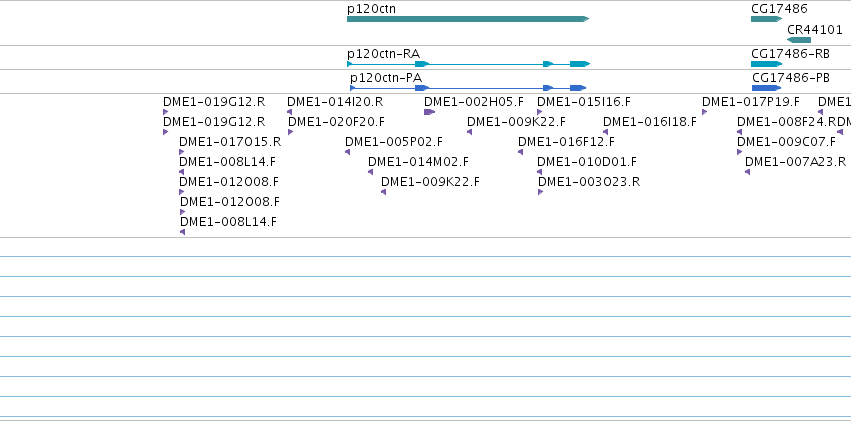Screen dimensions: 851x421
Task: Select the DME1-017P19.F feature label
Action: coord(751,101)
